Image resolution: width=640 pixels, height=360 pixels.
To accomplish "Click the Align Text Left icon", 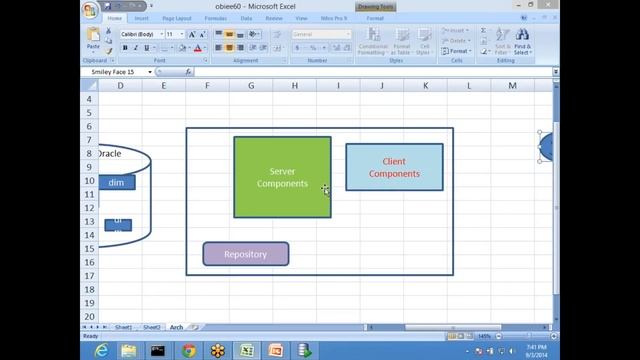I will click(x=219, y=48).
